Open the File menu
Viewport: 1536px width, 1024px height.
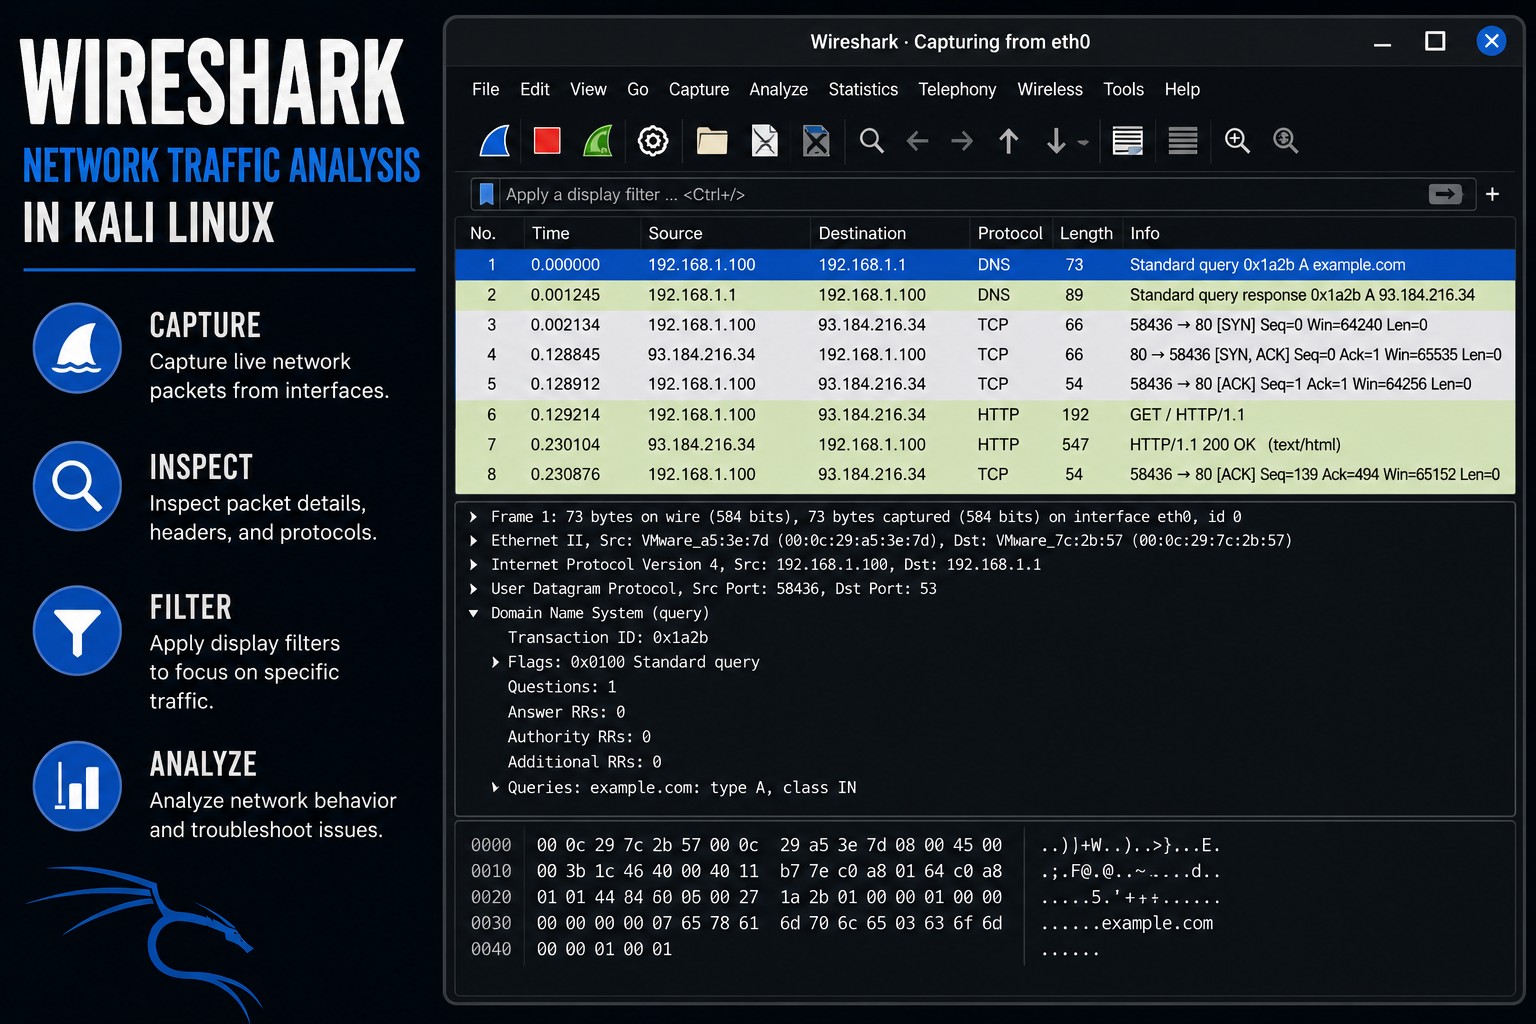(485, 90)
